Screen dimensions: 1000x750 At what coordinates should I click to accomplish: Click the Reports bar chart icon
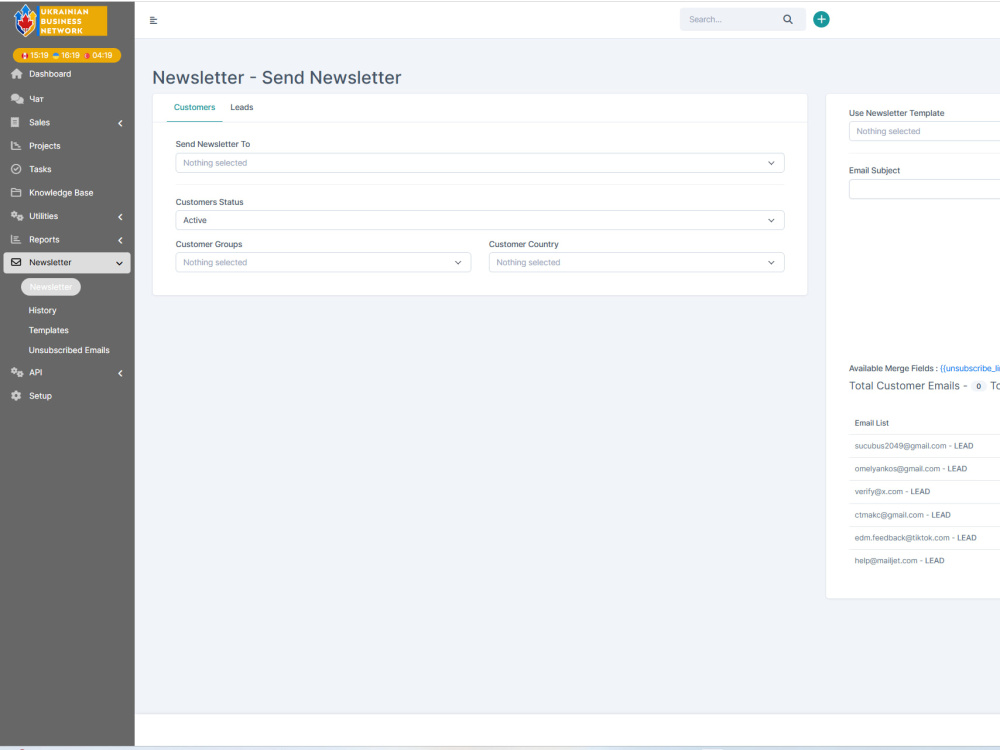[16, 240]
